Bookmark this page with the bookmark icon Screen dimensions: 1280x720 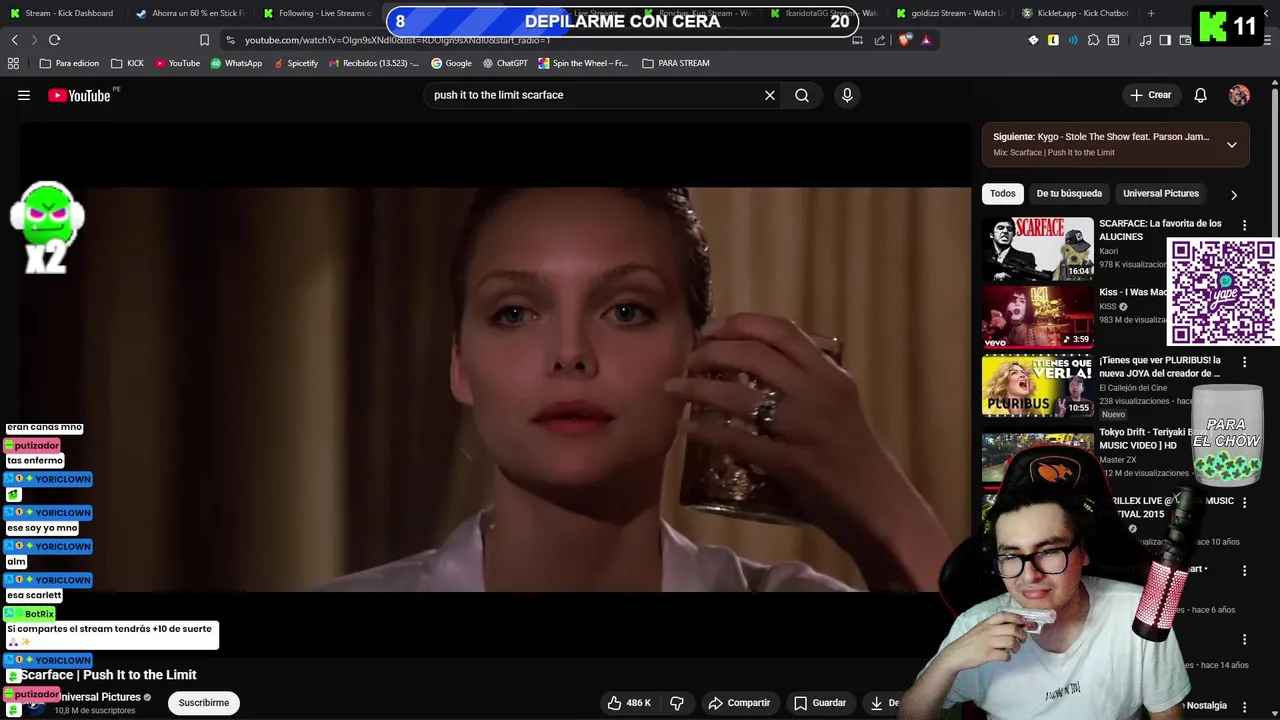tap(204, 40)
